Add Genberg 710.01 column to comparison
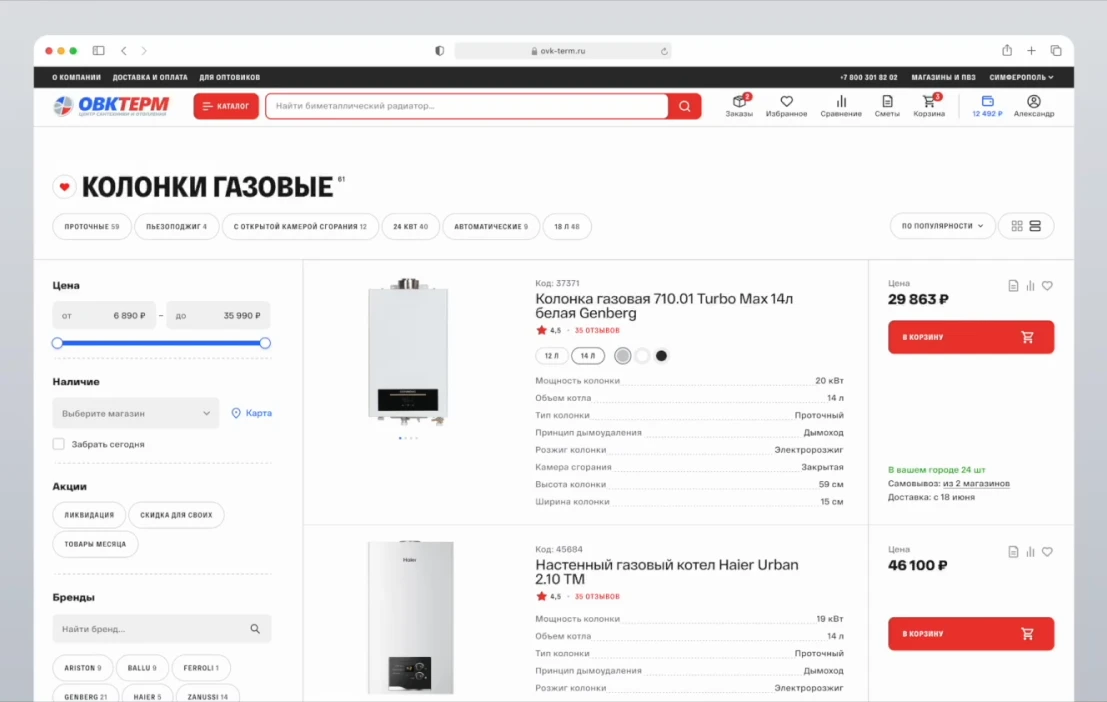The height and width of the screenshot is (702, 1107). tap(1030, 285)
